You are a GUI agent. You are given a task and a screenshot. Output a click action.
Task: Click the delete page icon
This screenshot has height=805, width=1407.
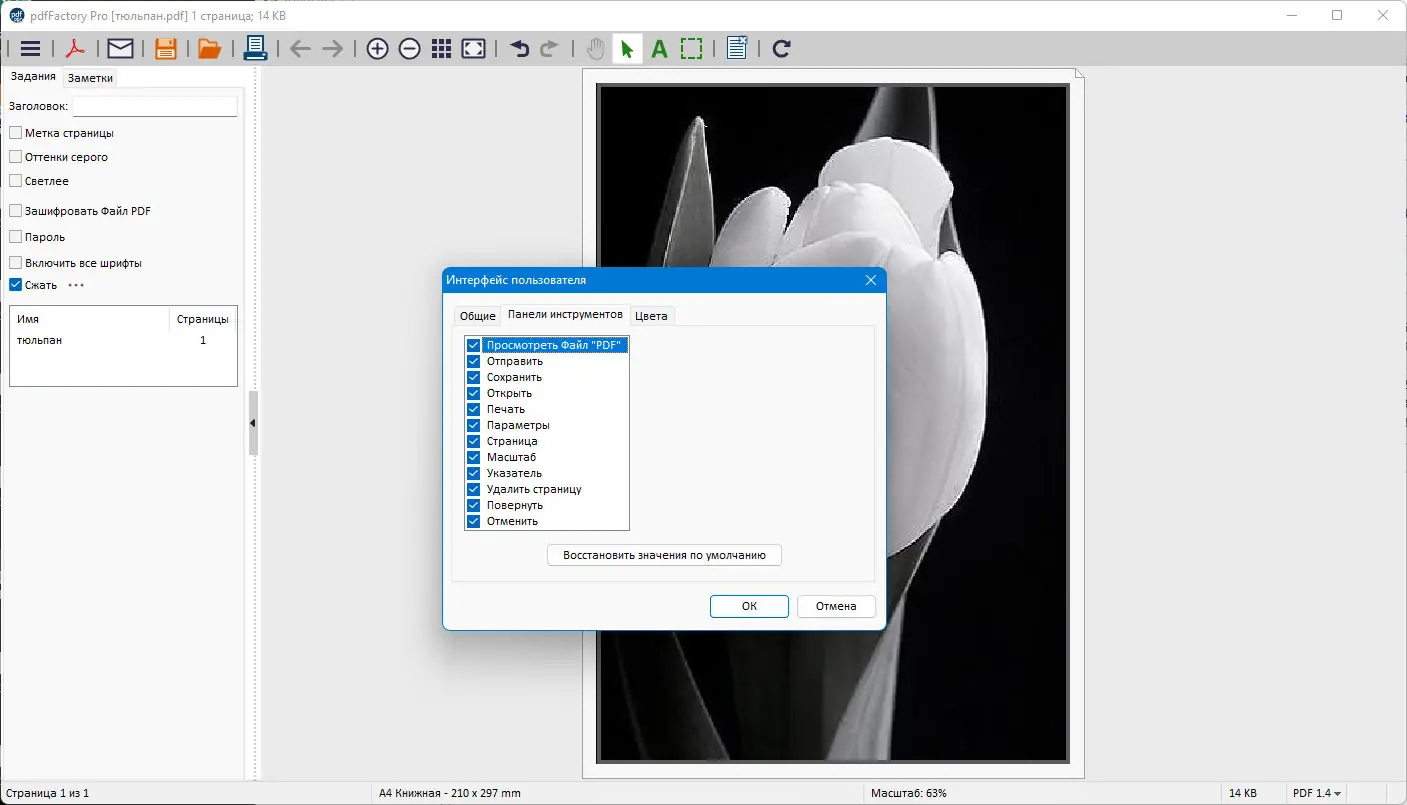coord(737,48)
